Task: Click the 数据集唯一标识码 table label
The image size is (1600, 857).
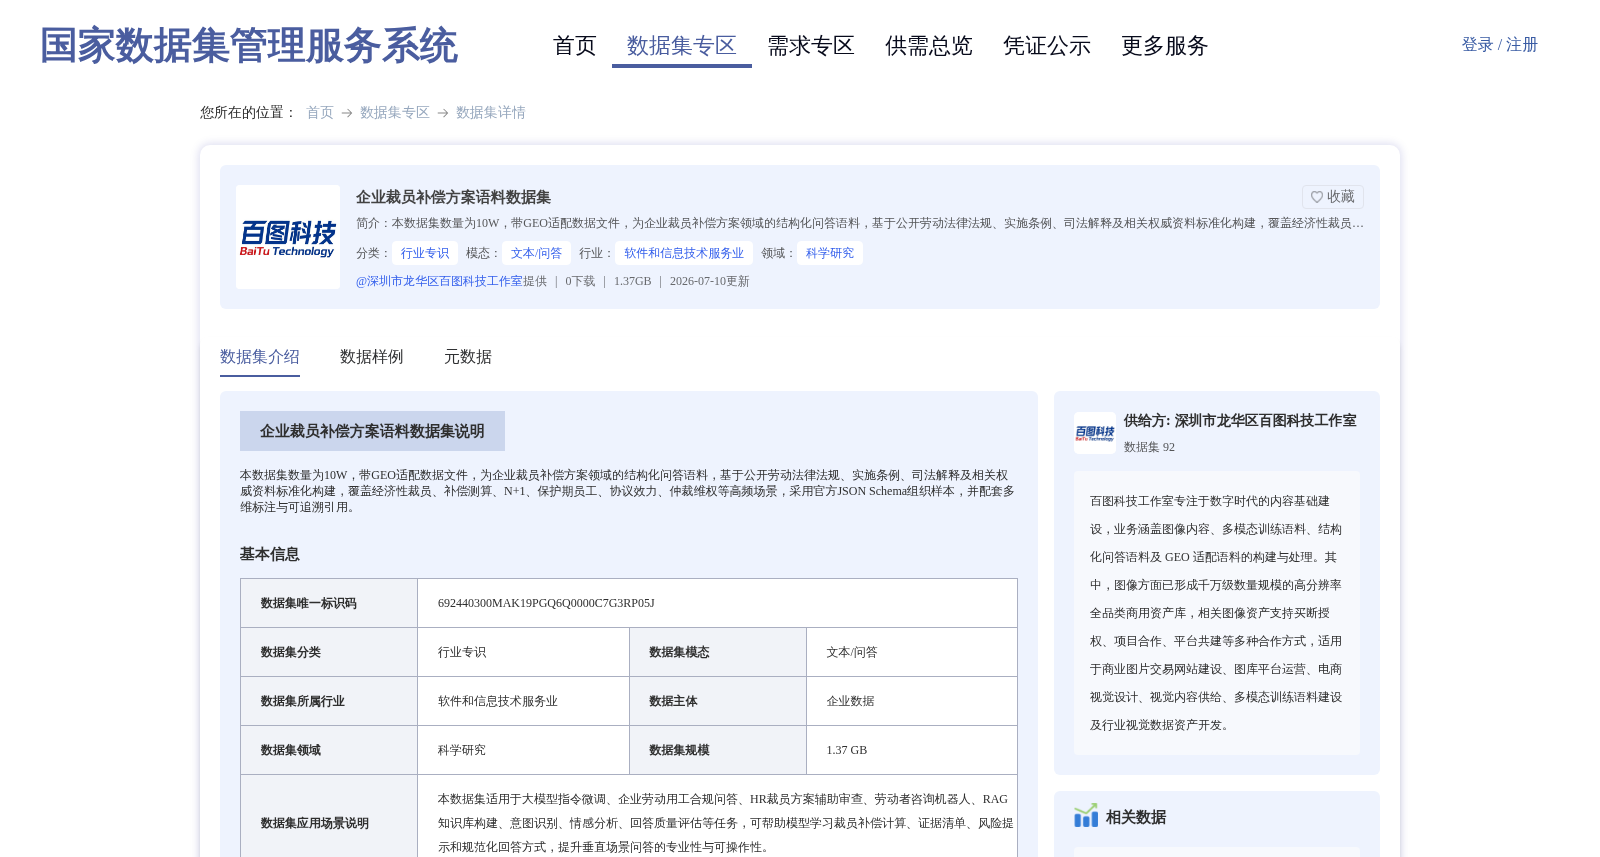Action: point(309,603)
